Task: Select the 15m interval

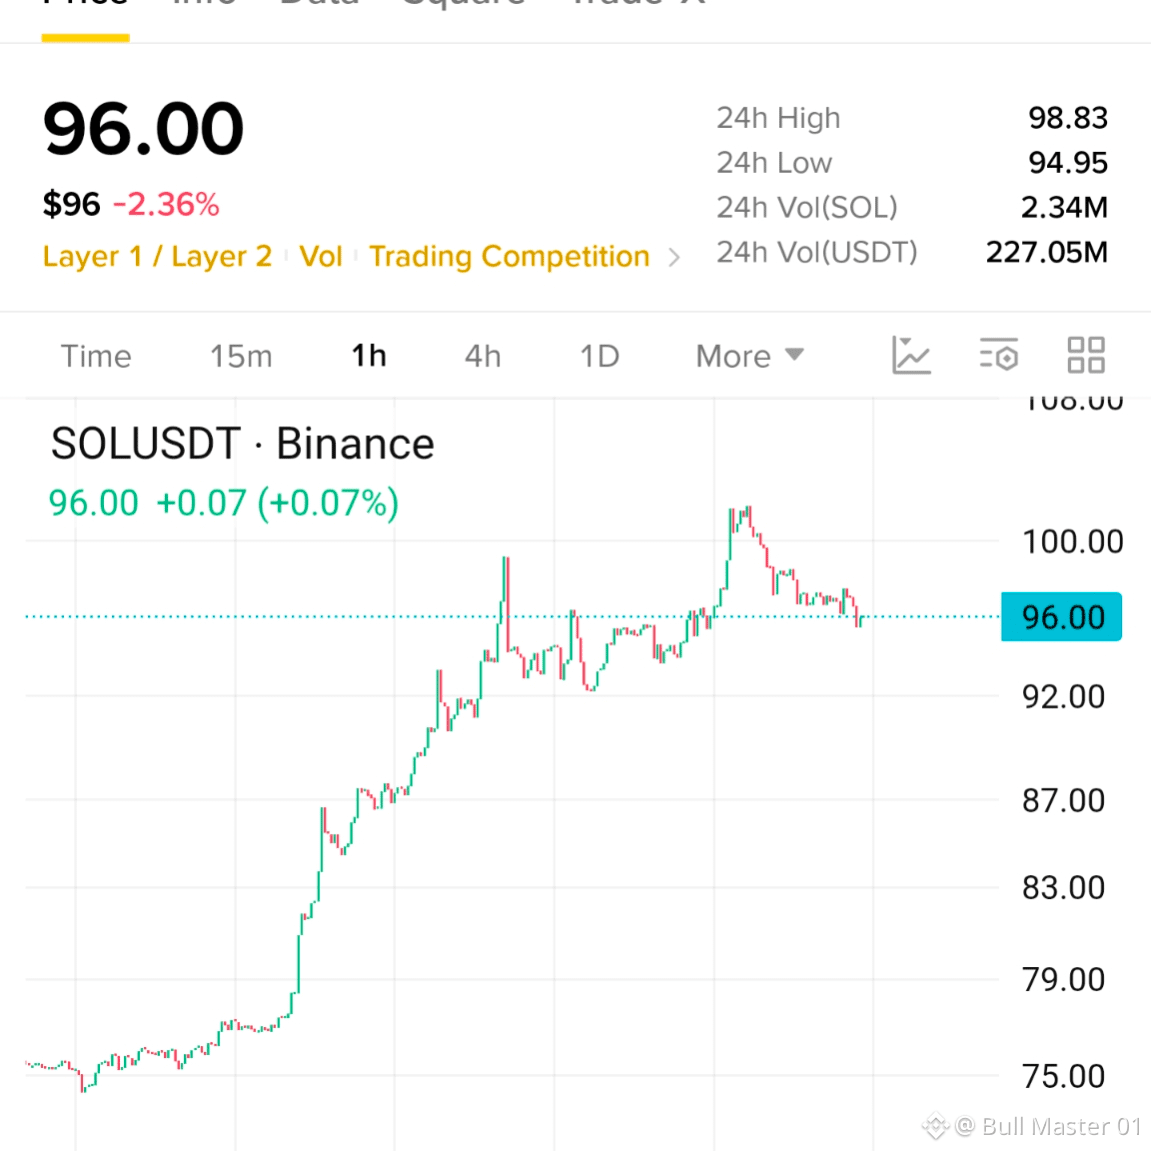Action: pyautogui.click(x=241, y=356)
